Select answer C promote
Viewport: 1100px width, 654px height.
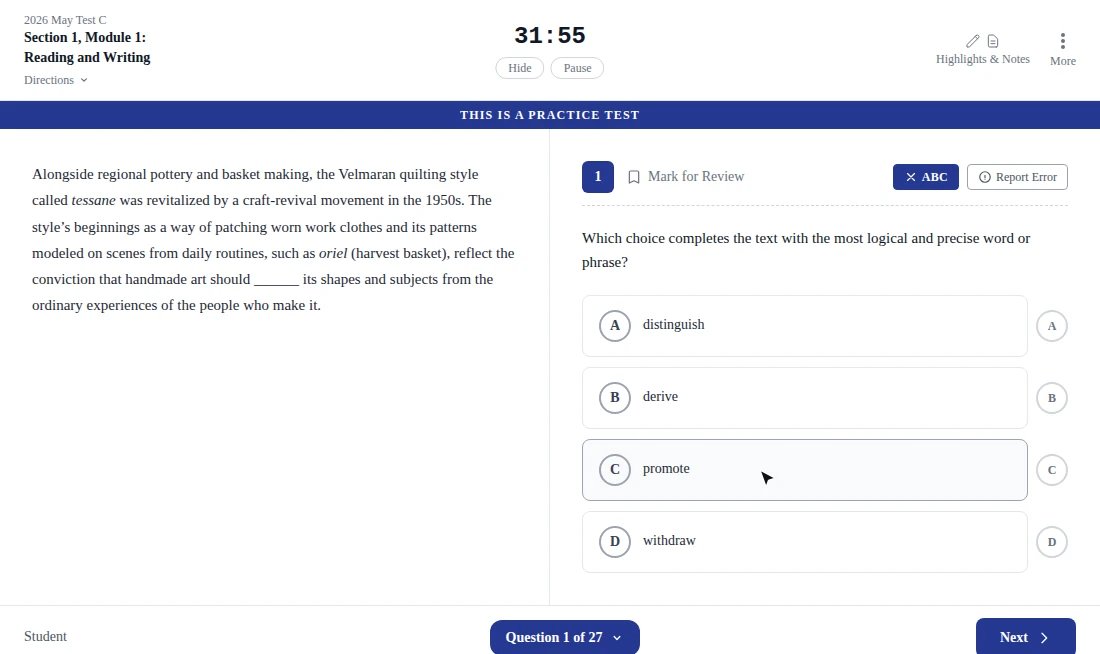click(804, 469)
